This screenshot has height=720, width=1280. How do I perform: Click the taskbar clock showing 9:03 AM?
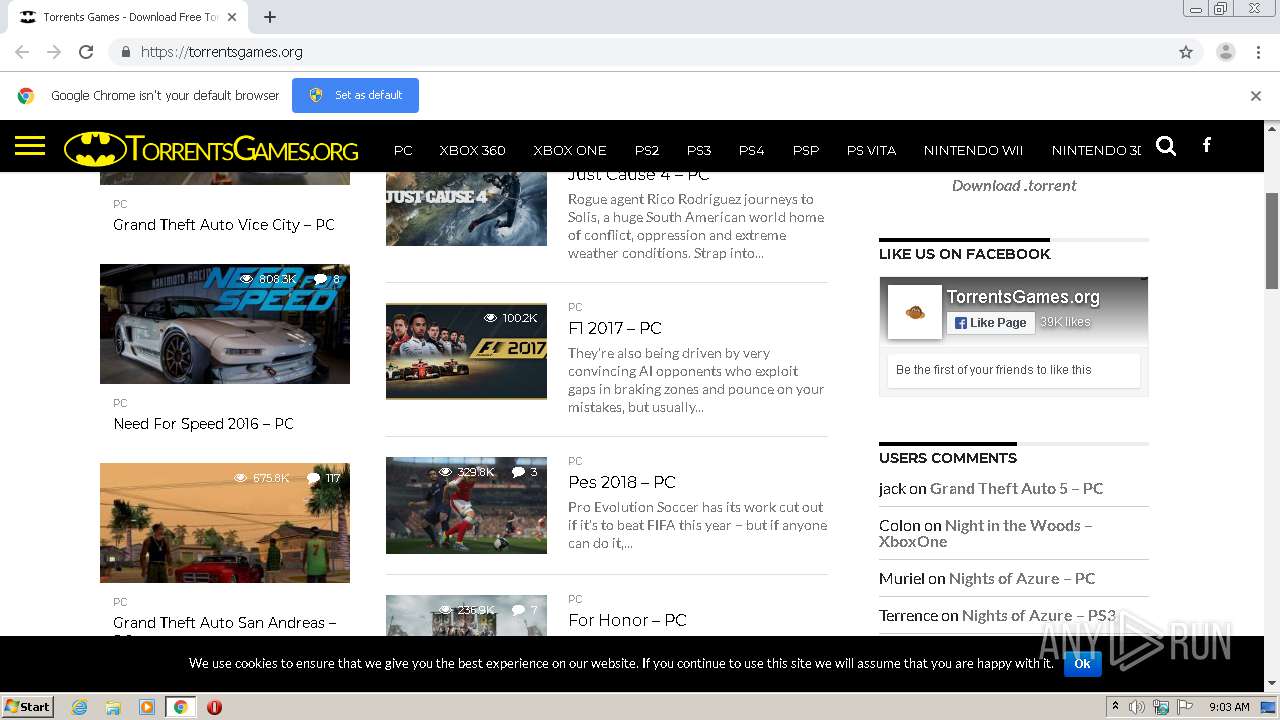pyautogui.click(x=1229, y=707)
